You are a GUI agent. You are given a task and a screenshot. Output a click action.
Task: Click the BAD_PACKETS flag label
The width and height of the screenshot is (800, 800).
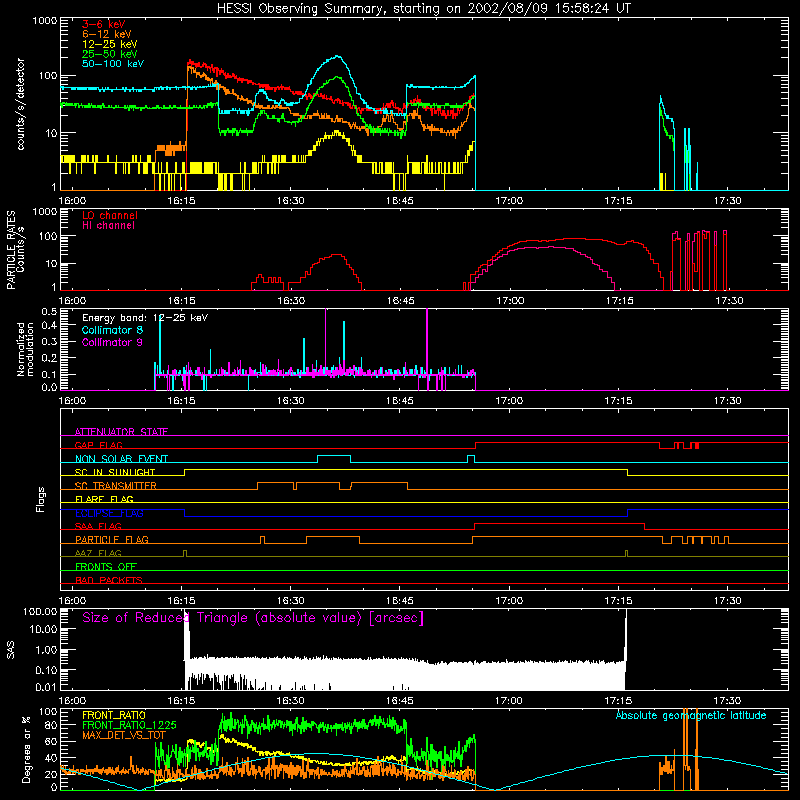(x=108, y=580)
